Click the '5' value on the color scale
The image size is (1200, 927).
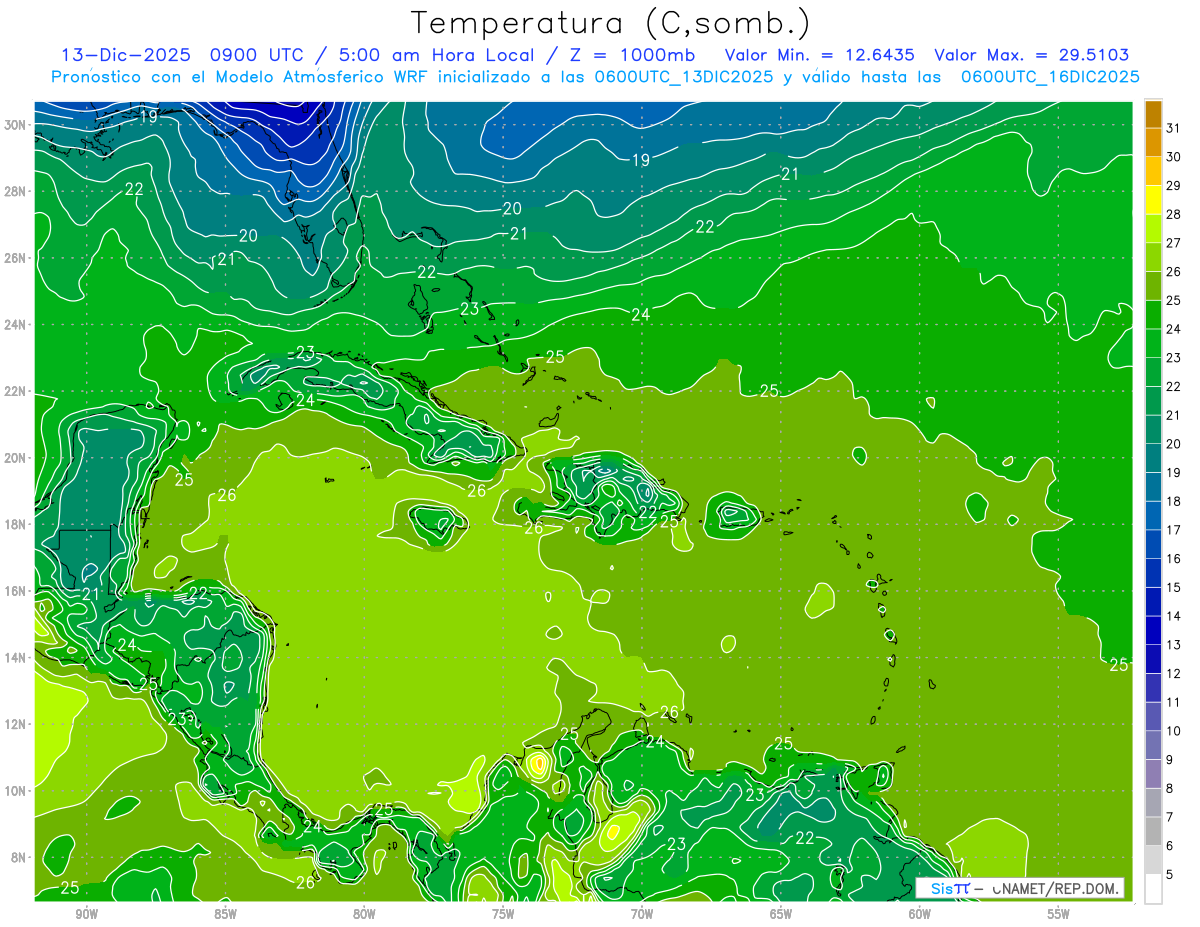pos(1170,875)
